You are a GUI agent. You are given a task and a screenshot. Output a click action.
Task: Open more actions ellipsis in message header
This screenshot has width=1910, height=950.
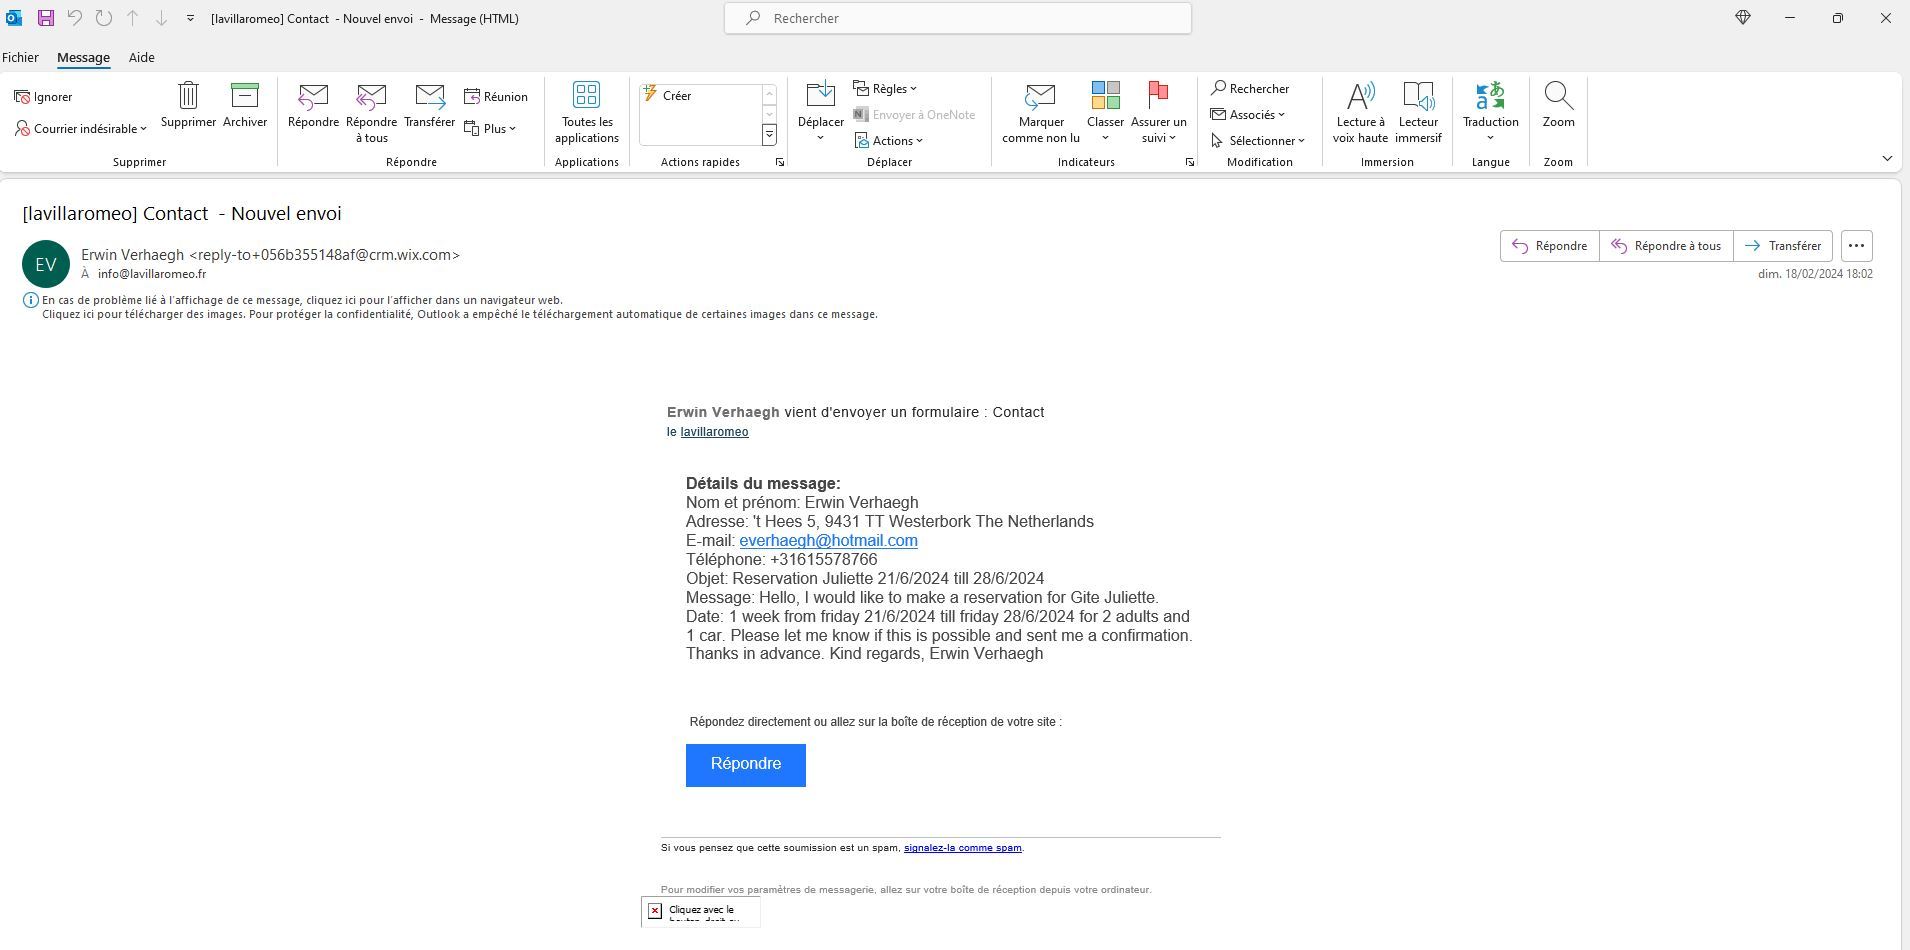pos(1856,246)
